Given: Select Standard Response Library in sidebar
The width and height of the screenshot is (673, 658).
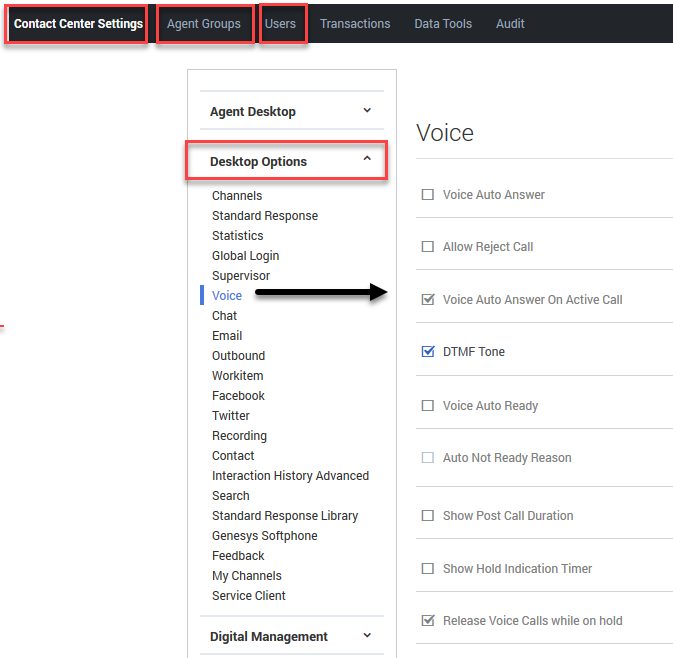Looking at the screenshot, I should (x=284, y=516).
